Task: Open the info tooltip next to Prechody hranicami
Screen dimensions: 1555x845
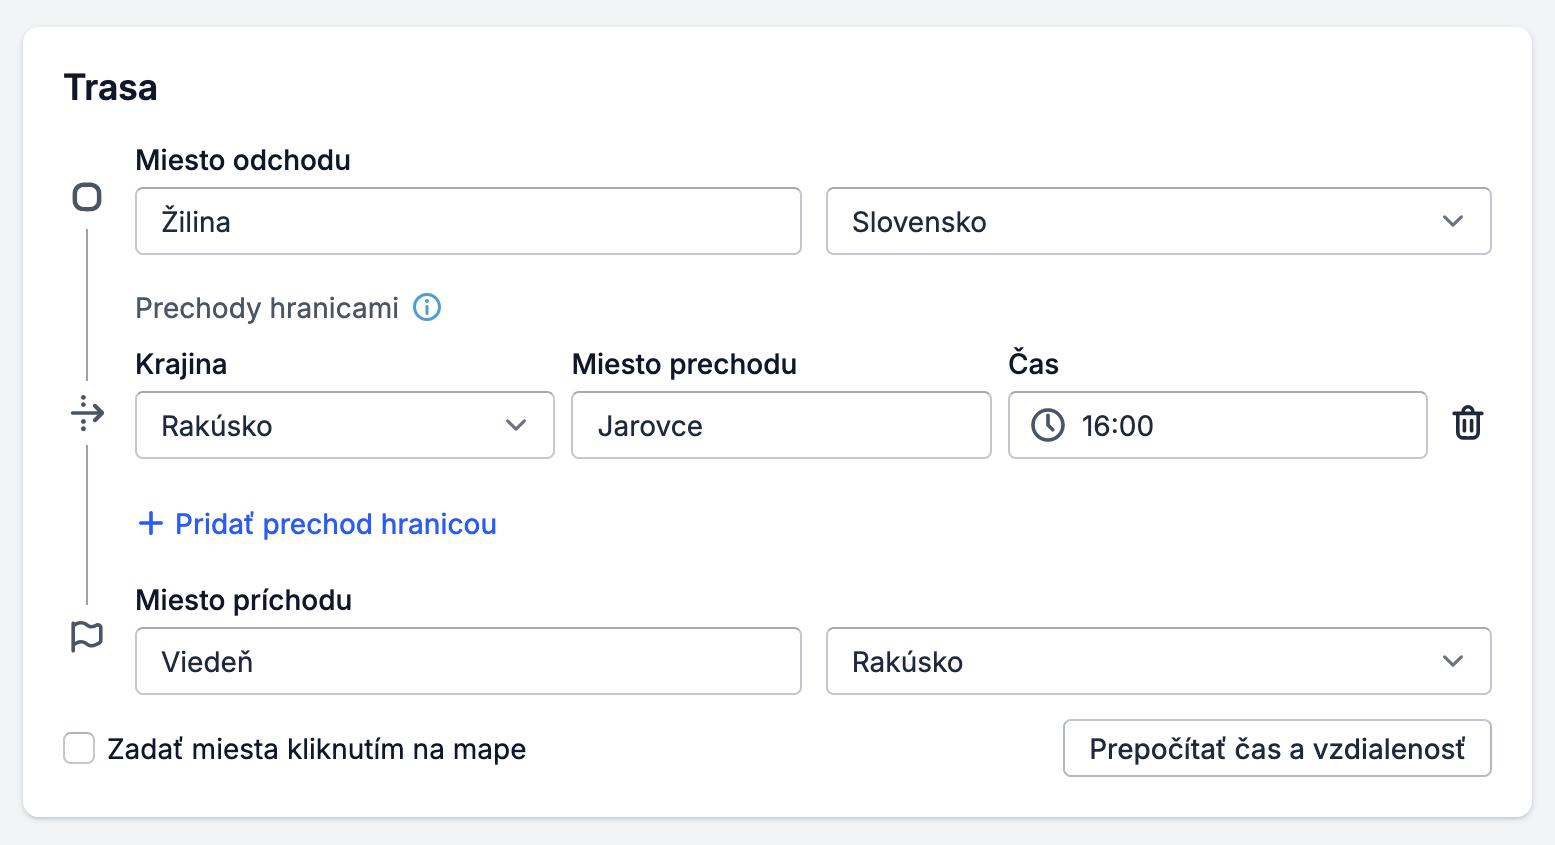Action: (427, 308)
